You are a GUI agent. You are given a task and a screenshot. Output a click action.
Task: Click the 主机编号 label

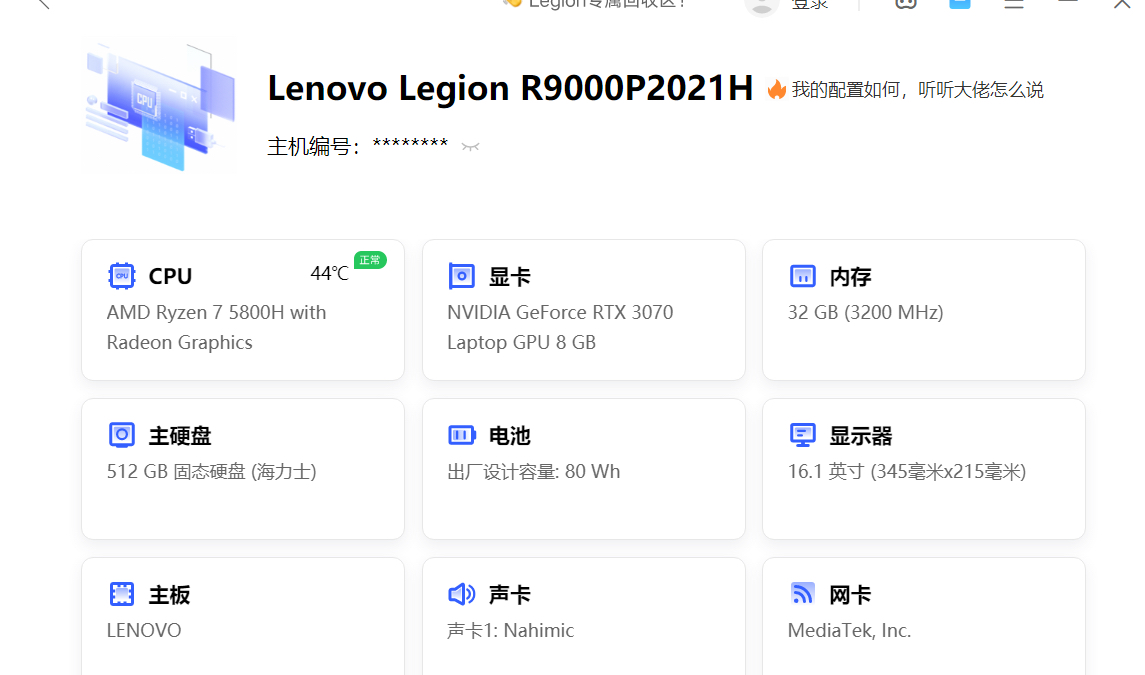pyautogui.click(x=313, y=146)
